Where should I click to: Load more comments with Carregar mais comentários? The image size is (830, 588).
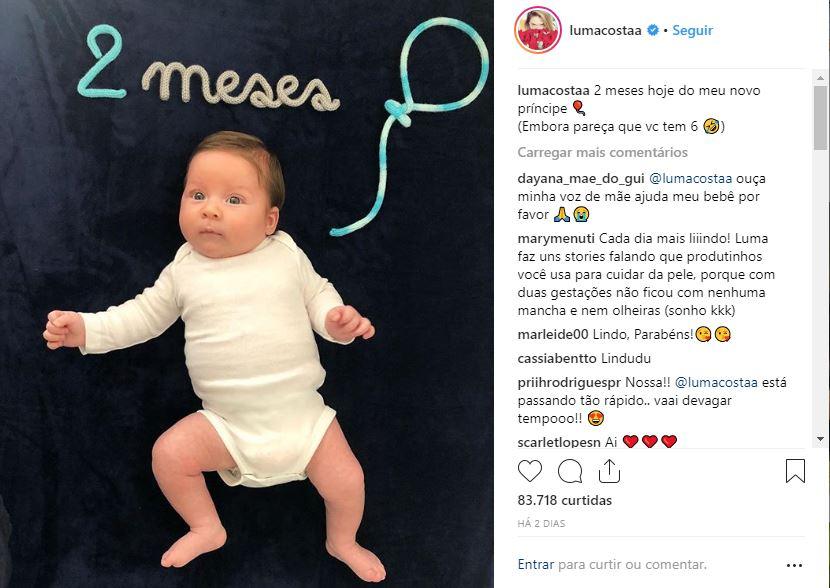coord(602,152)
